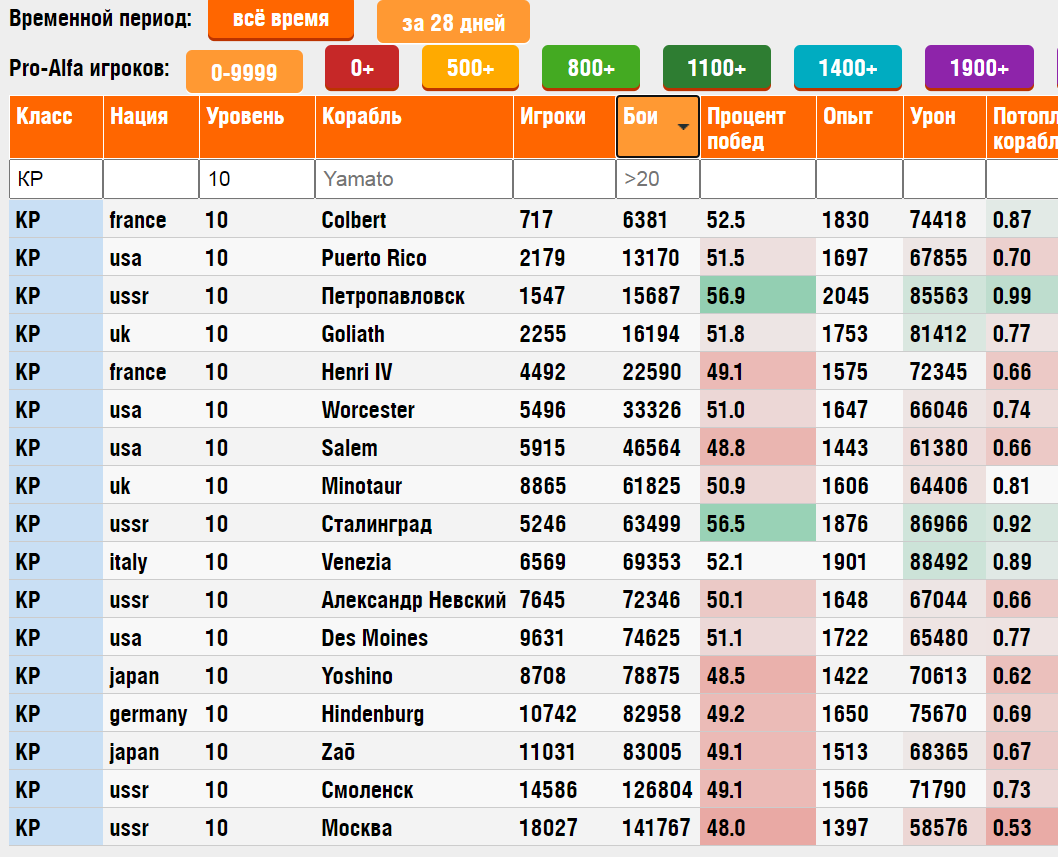1058x857 pixels.
Task: Focus the Уровень filter field containing 10
Action: 257,179
